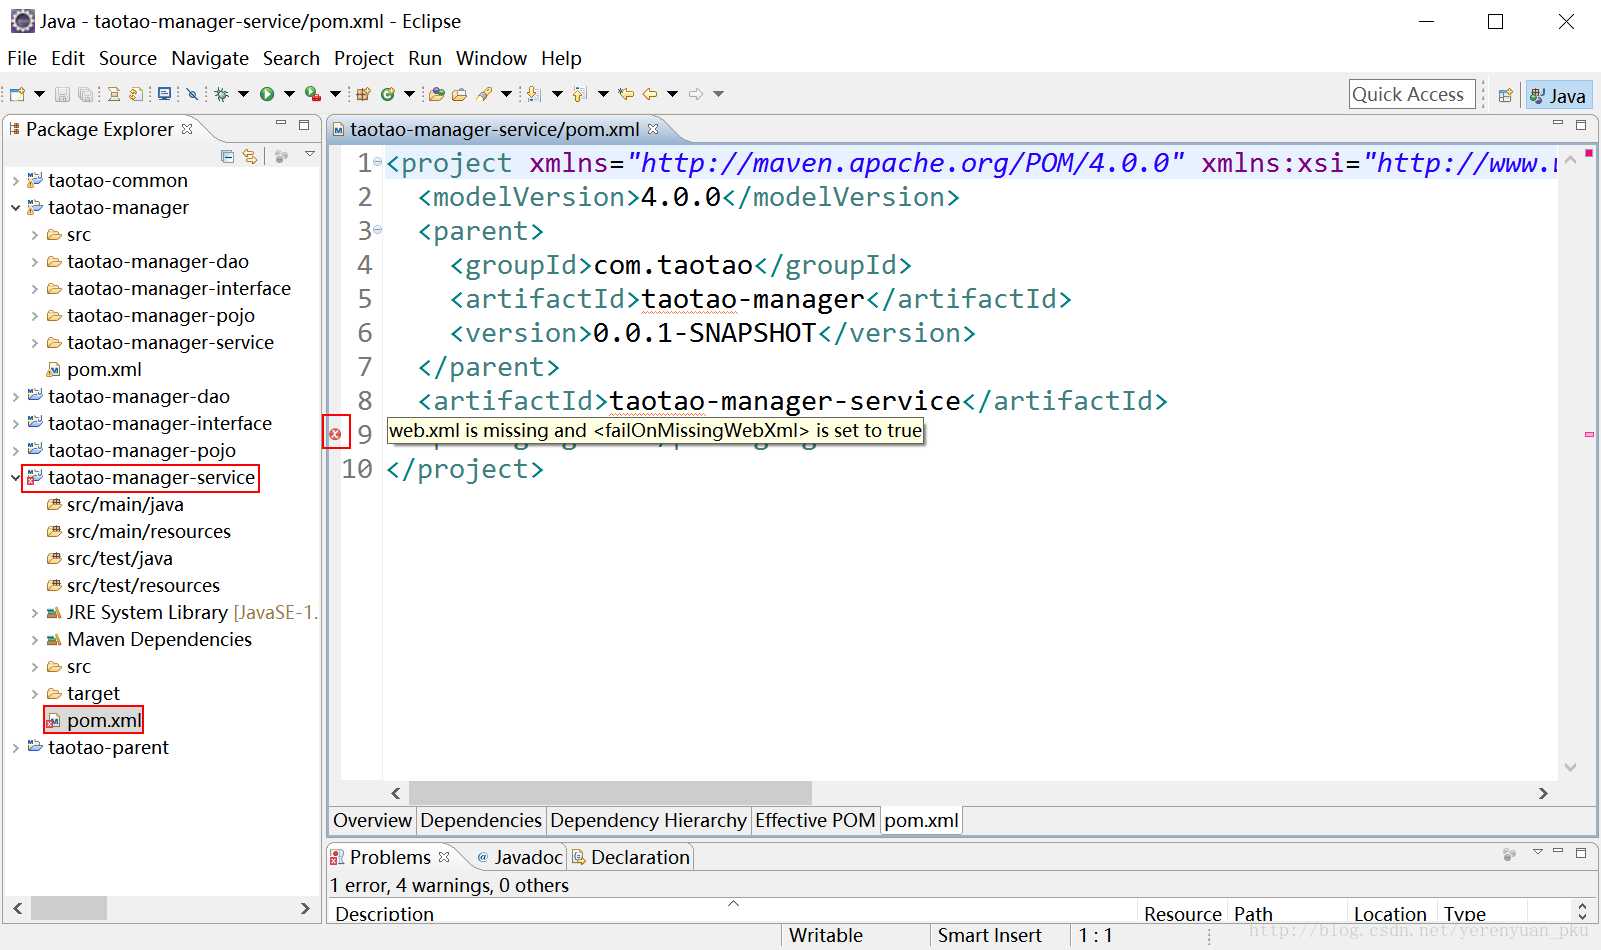This screenshot has height=950, width=1601.
Task: Click the Next Annotation arrow icon
Action: tap(533, 94)
